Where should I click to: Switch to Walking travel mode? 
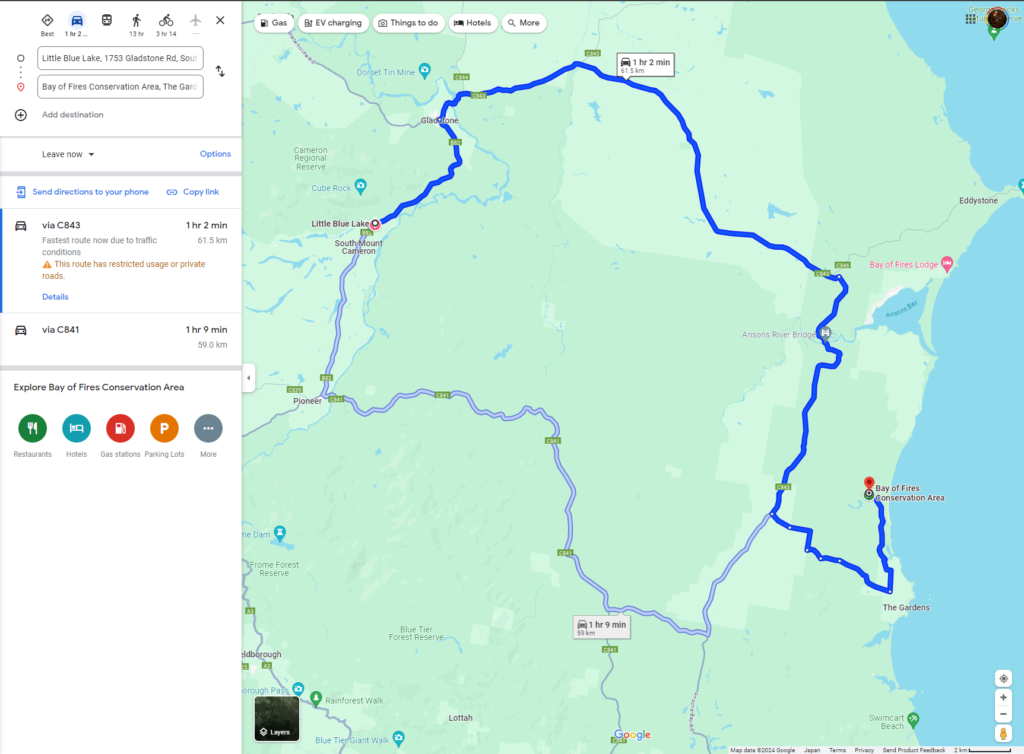click(136, 21)
